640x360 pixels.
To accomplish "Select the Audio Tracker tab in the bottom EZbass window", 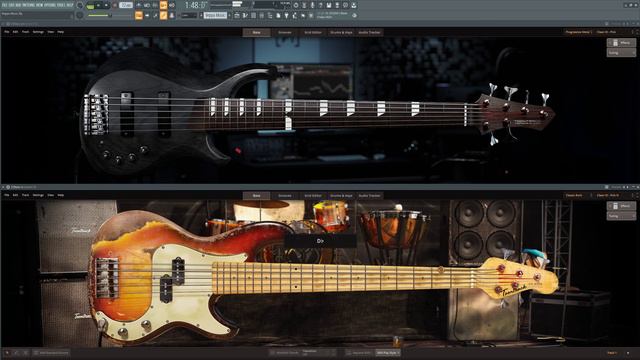I will (369, 196).
